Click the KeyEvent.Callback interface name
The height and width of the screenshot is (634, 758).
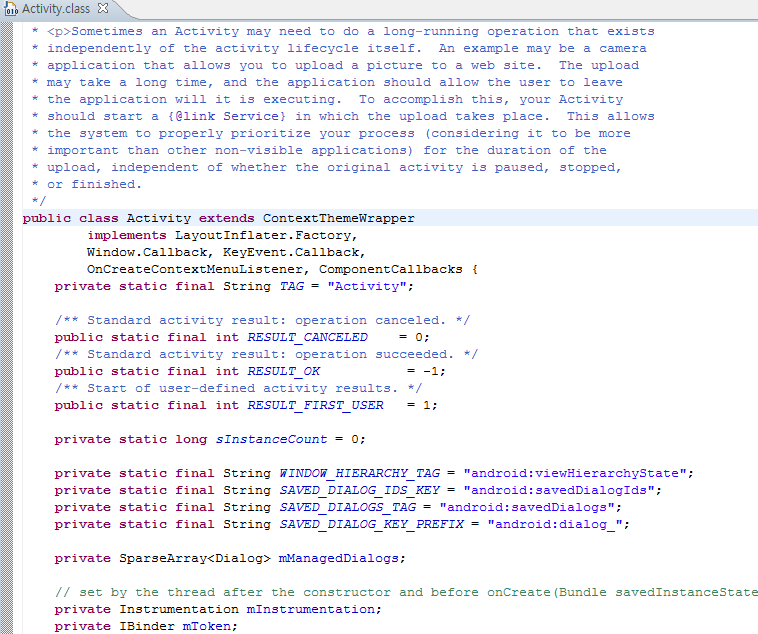click(292, 252)
